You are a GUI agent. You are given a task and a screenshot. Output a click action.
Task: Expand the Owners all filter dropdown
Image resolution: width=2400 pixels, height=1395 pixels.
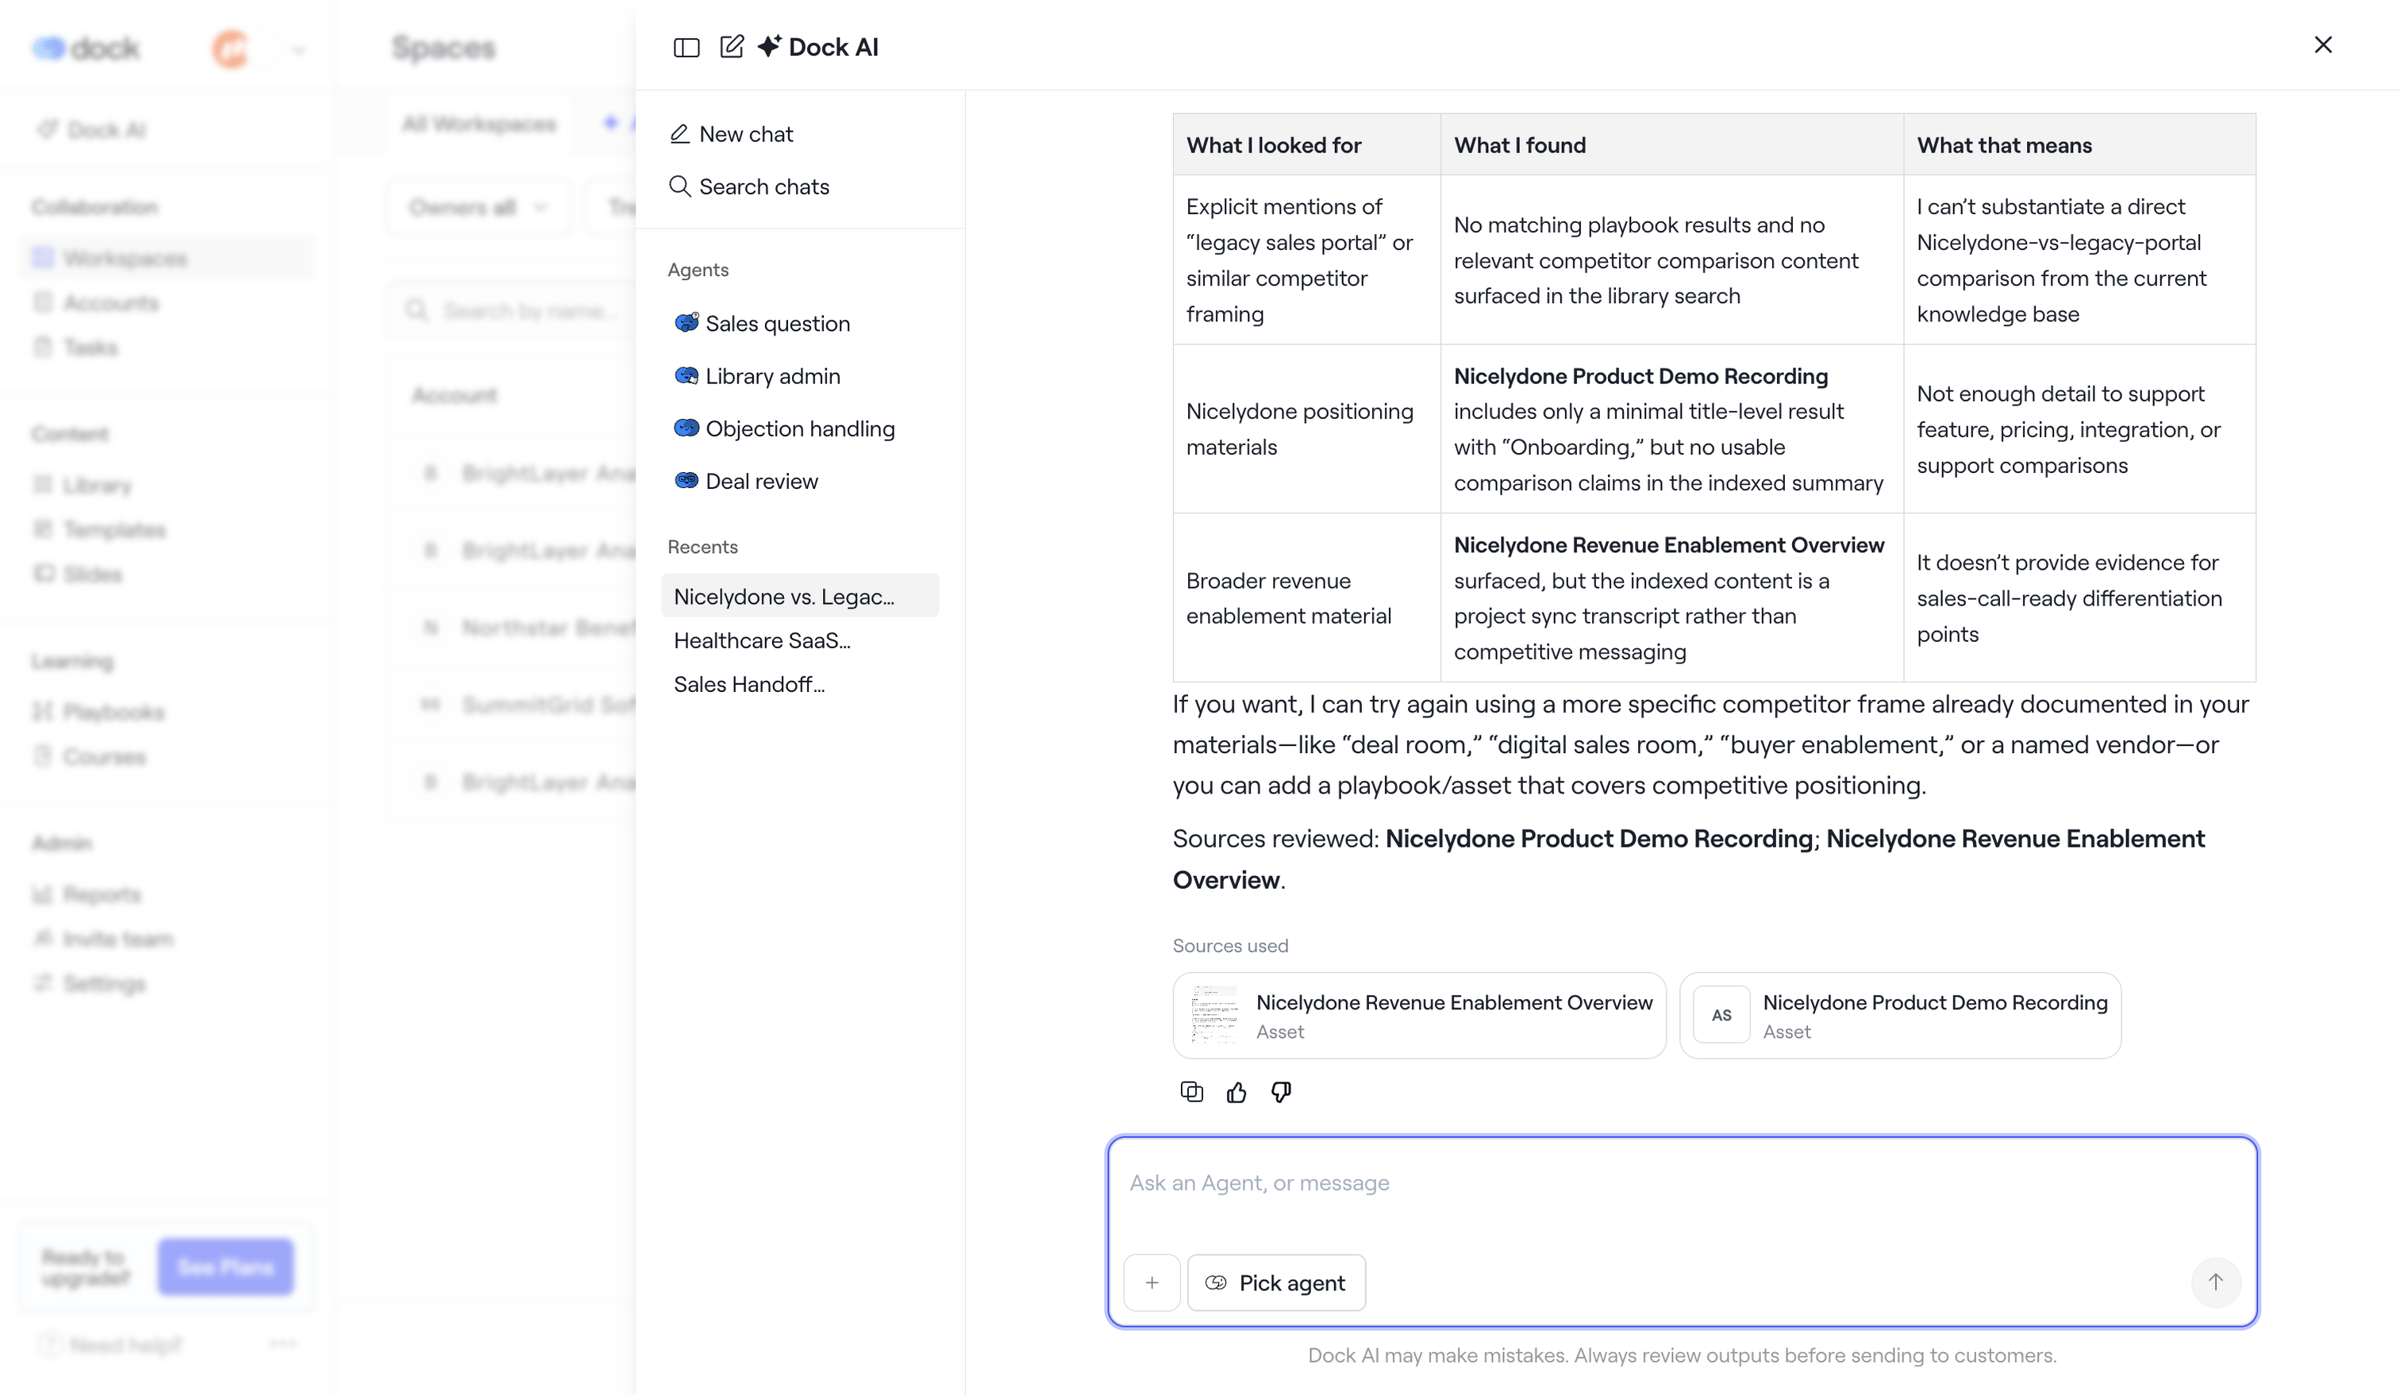point(479,207)
